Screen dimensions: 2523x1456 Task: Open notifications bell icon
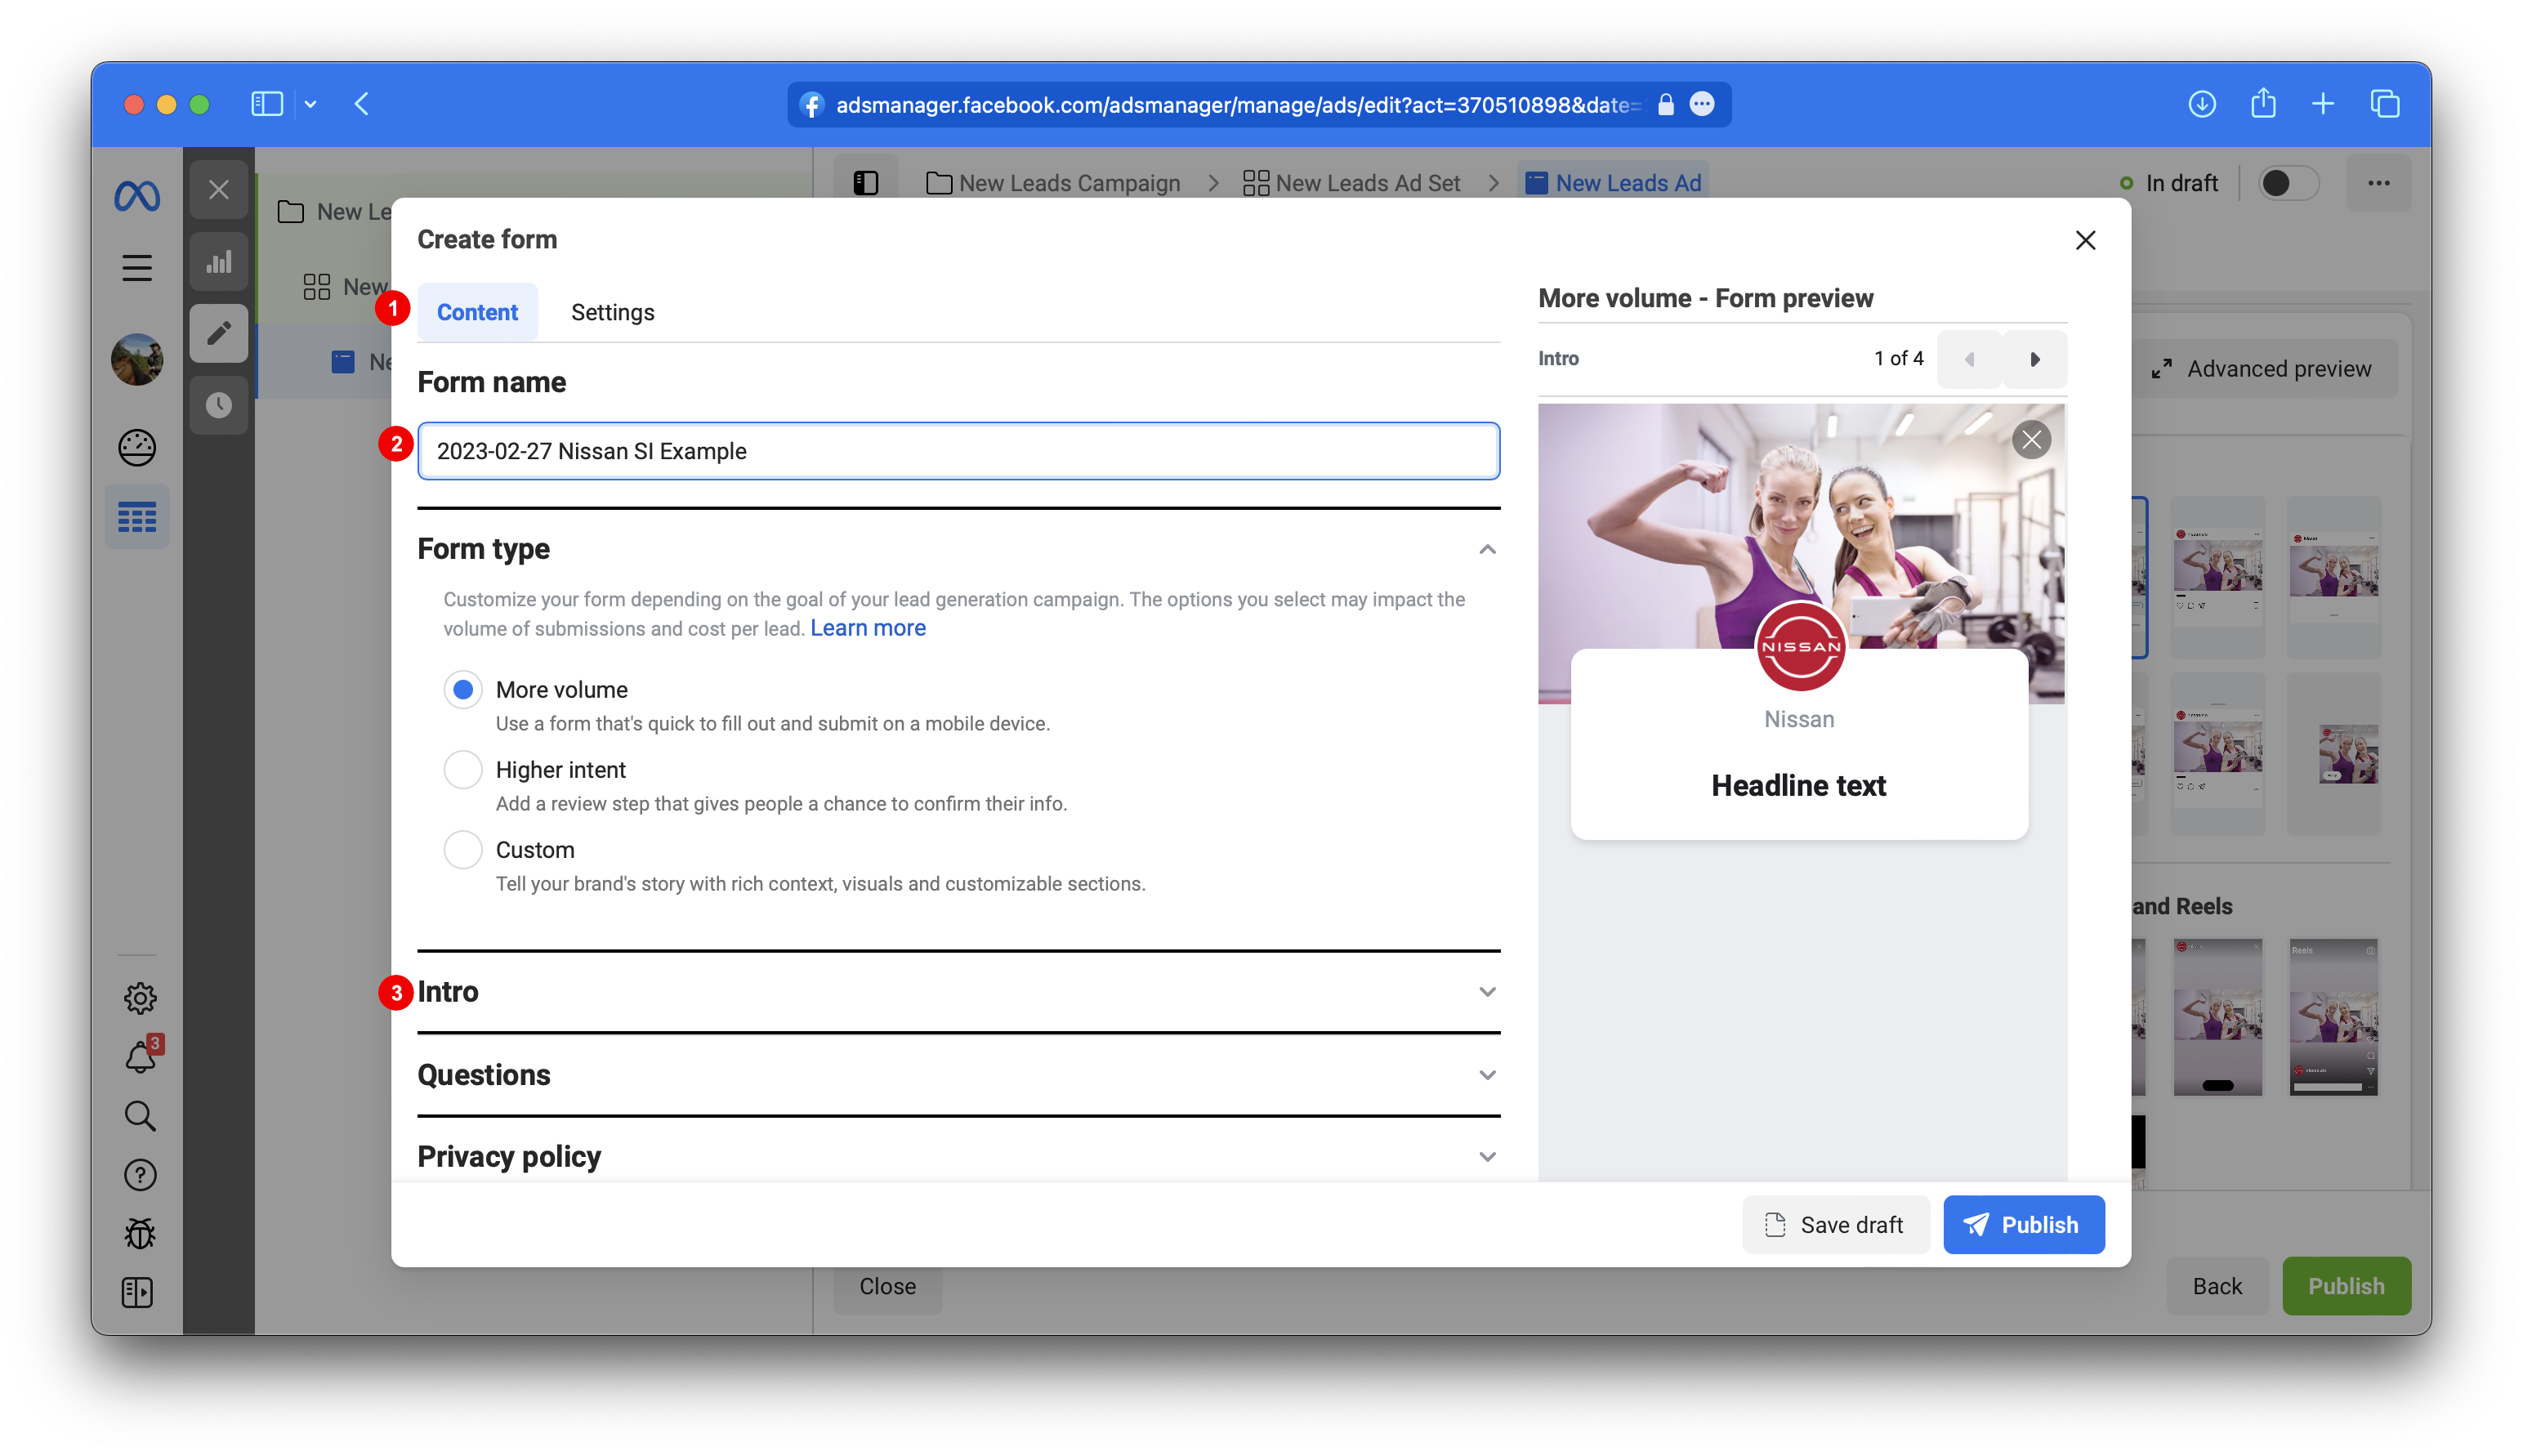click(140, 1057)
